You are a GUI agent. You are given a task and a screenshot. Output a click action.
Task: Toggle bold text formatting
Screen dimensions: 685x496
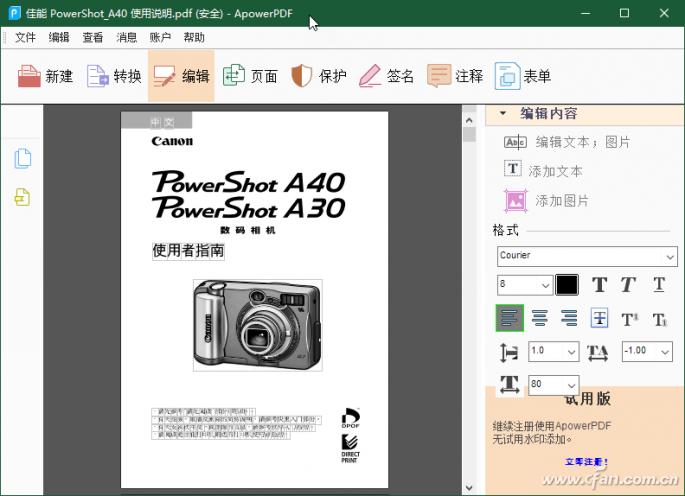click(x=599, y=285)
